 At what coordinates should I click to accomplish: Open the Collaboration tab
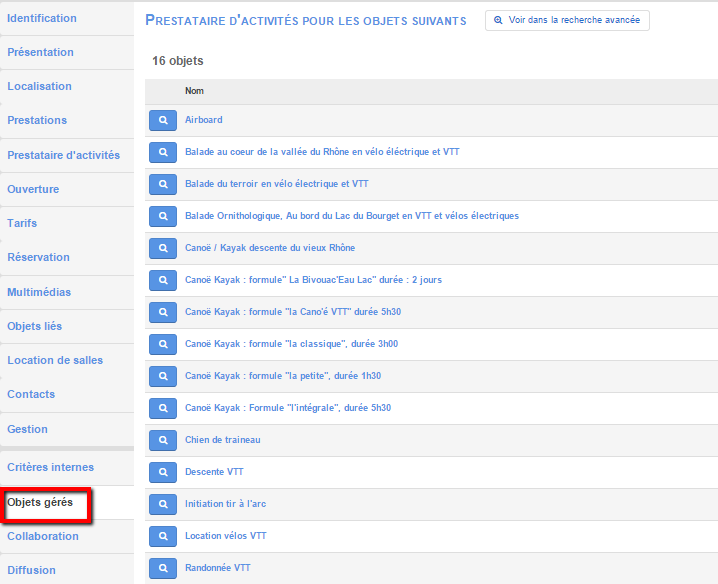(x=67, y=536)
